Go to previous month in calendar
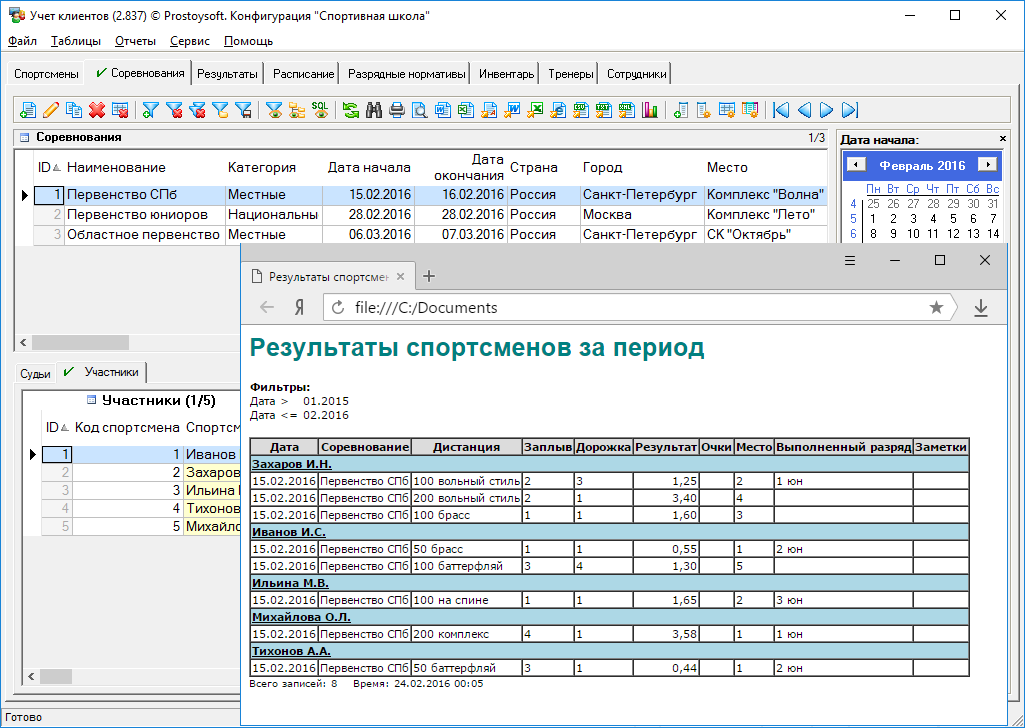1025x728 pixels. [855, 165]
